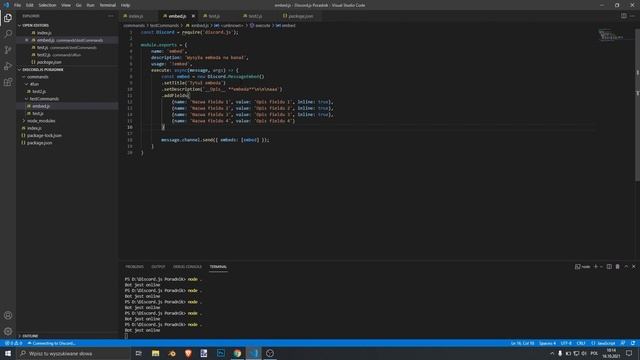The width and height of the screenshot is (640, 360).
Task: Click the new terminal plus icon
Action: tap(596, 267)
